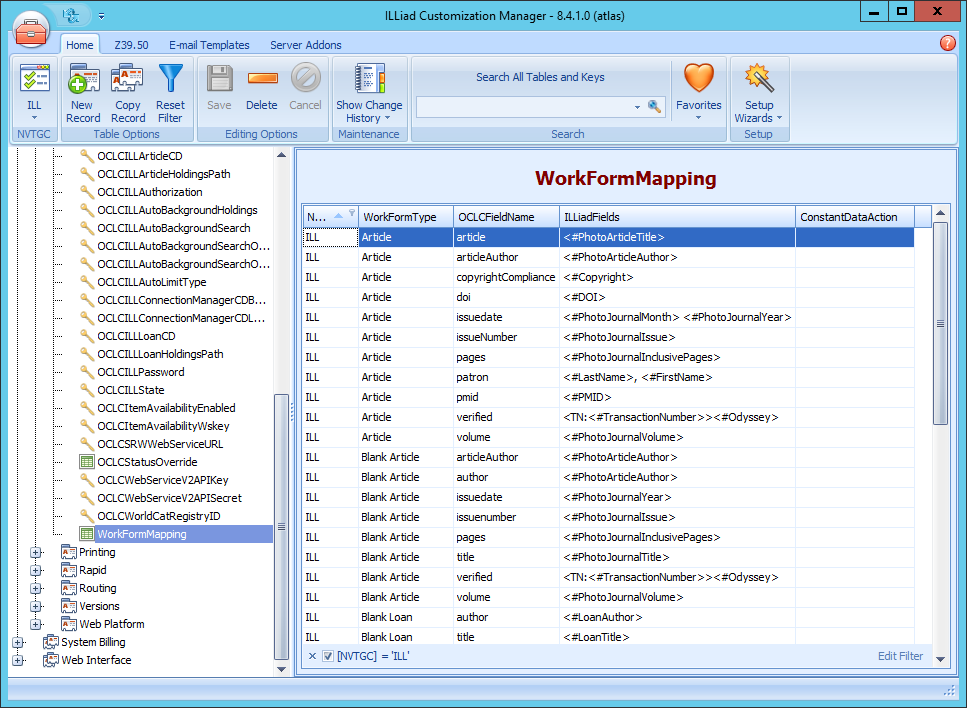Toggle the [NVTGC] = 'ILL' filter checkbox
Viewport: 967px width, 708px height.
[x=329, y=655]
